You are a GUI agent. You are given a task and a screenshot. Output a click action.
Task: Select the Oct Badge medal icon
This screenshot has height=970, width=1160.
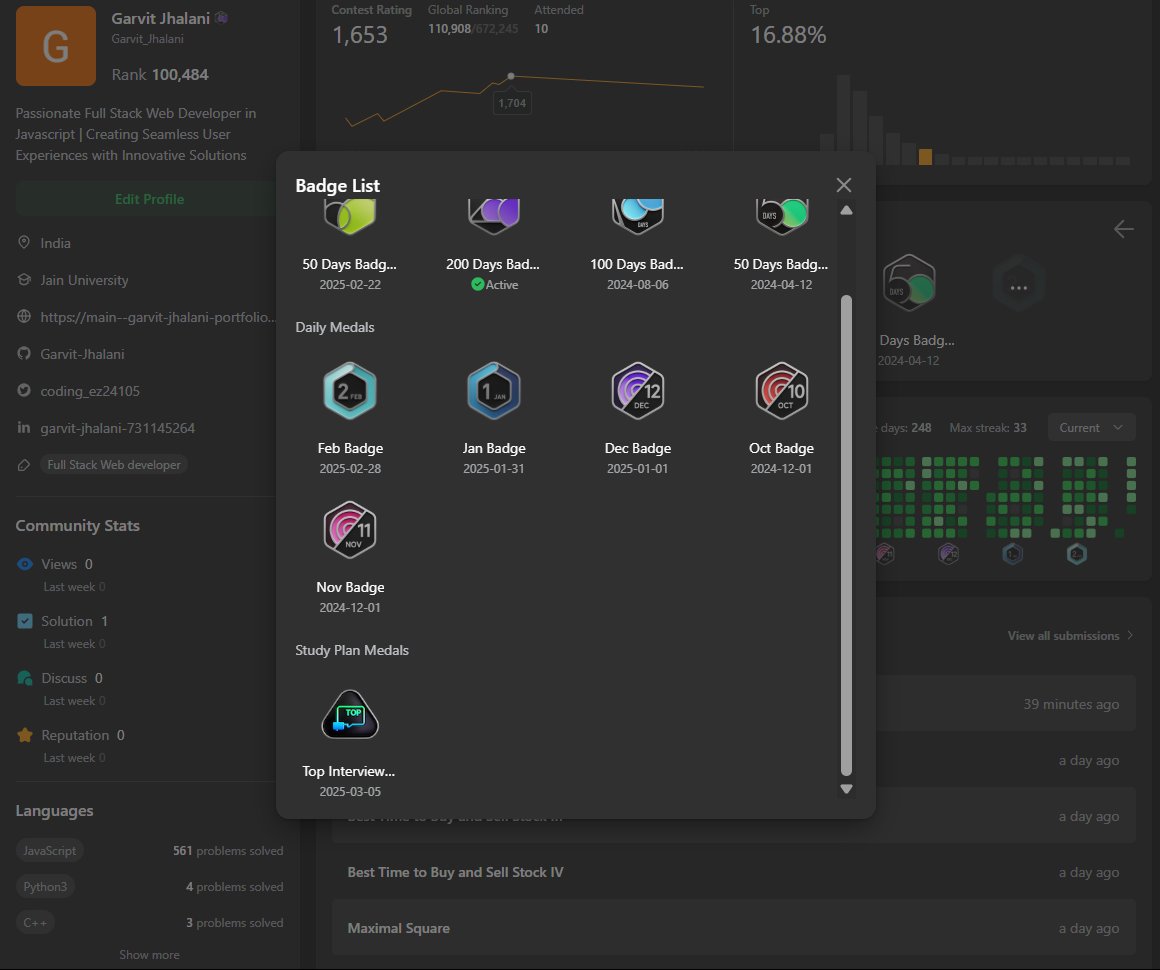[781, 391]
